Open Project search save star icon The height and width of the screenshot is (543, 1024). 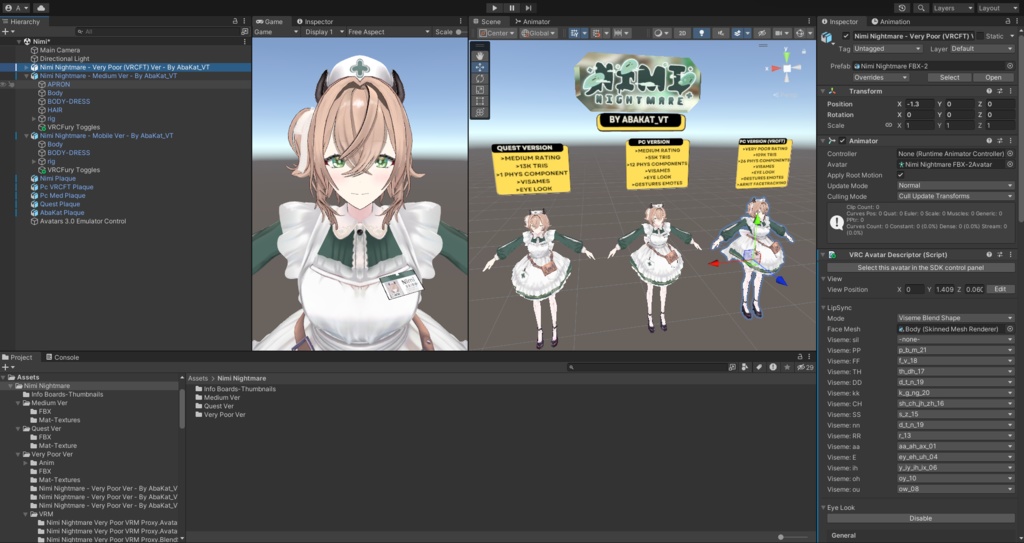(x=787, y=367)
